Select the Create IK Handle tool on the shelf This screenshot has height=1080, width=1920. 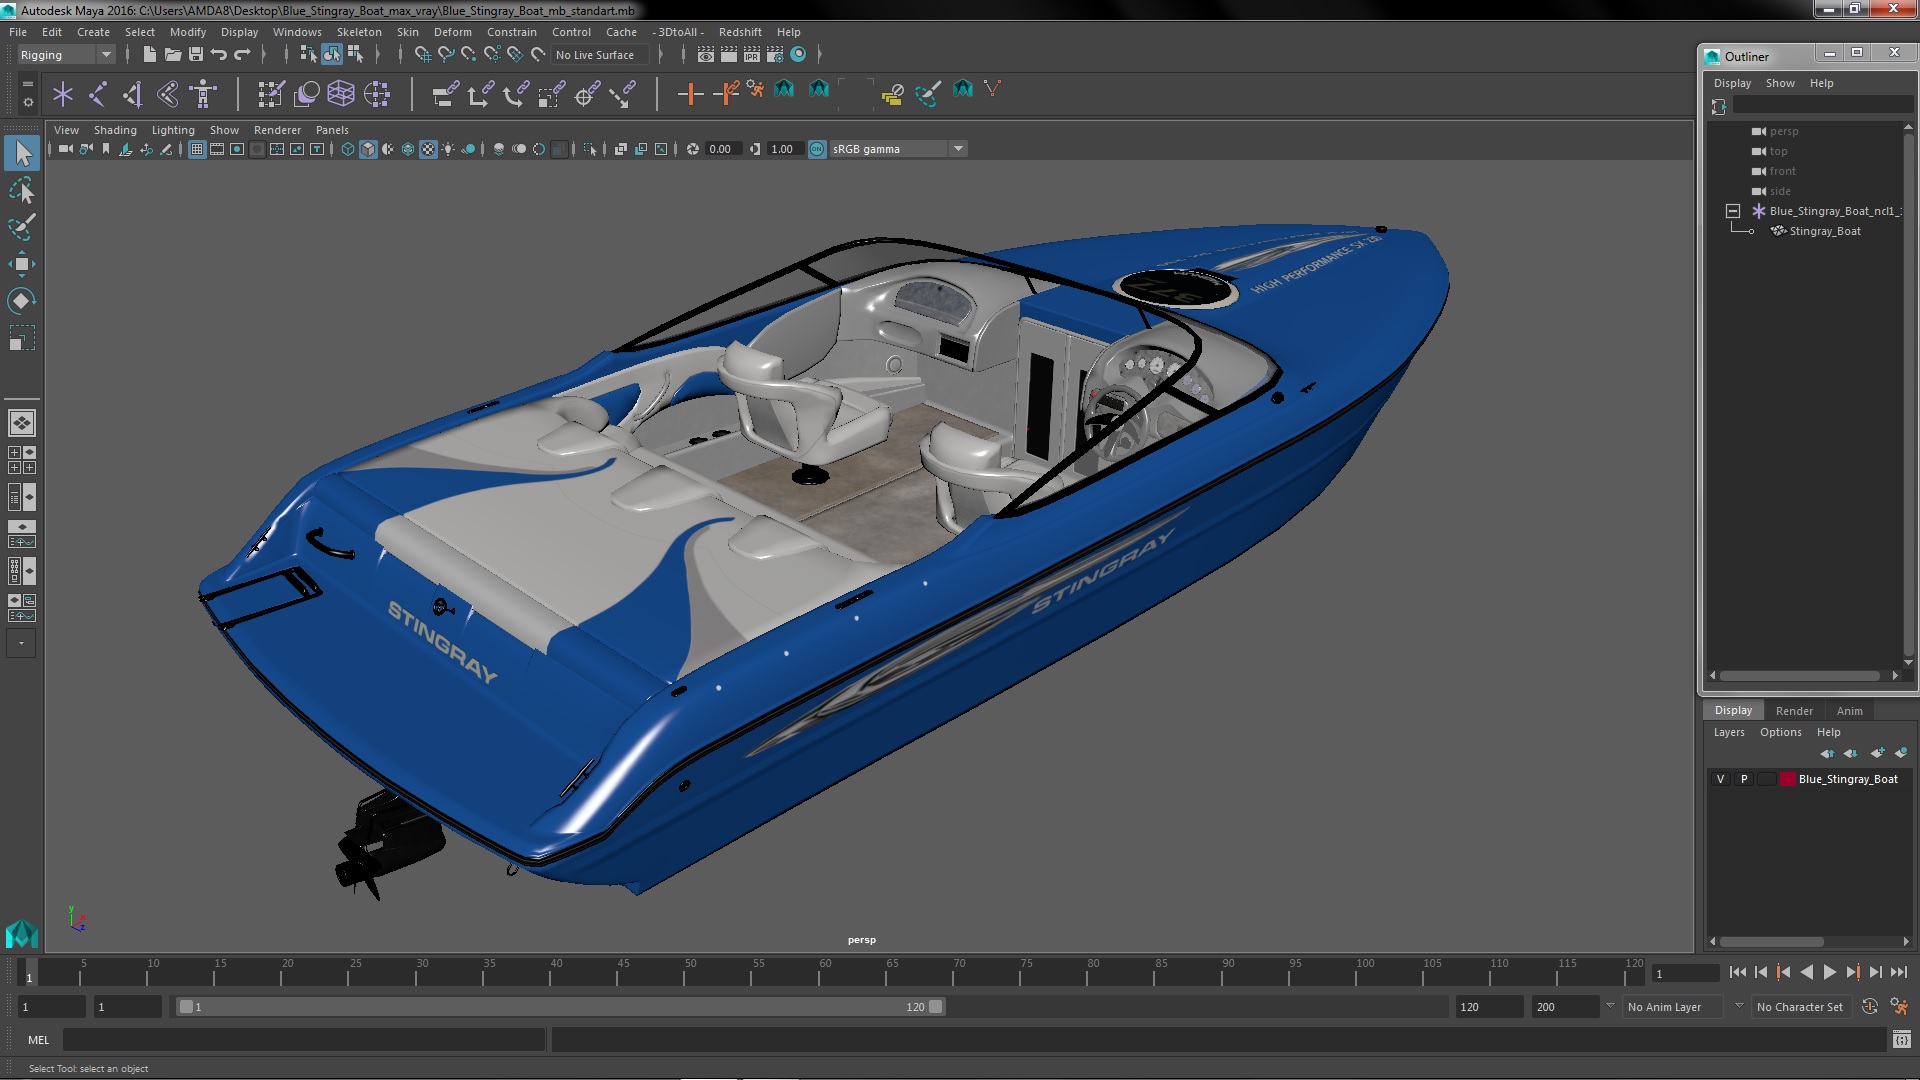[133, 94]
